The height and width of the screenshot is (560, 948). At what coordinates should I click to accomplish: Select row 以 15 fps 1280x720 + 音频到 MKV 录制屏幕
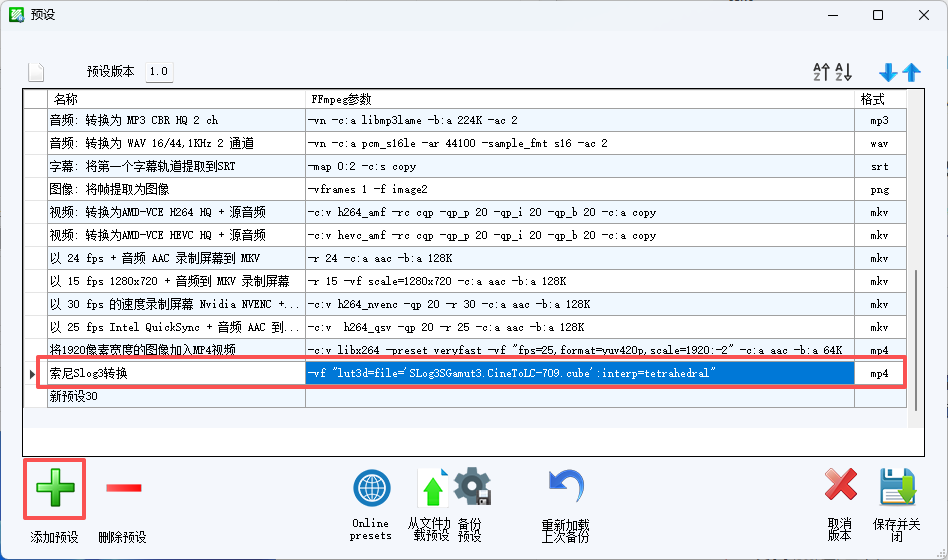tap(464, 281)
